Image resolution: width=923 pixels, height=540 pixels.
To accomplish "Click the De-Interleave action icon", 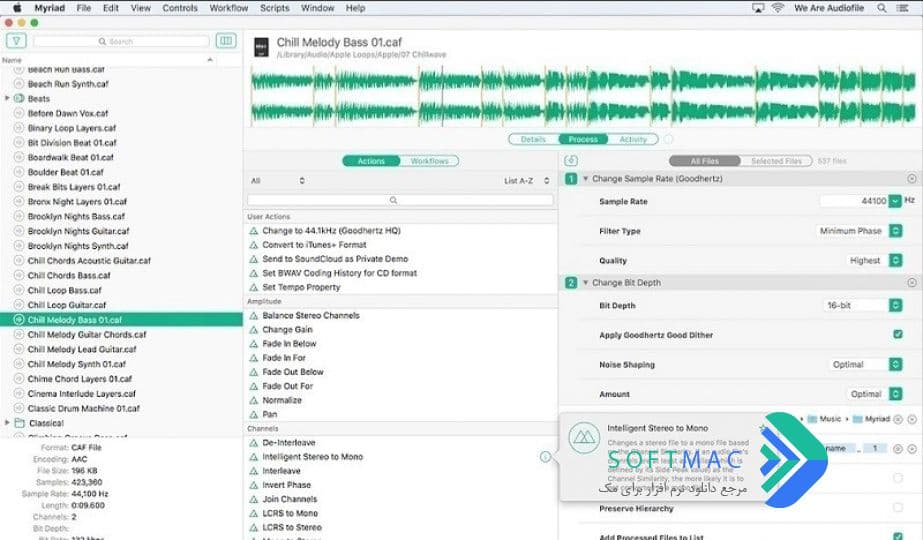I will coord(254,443).
